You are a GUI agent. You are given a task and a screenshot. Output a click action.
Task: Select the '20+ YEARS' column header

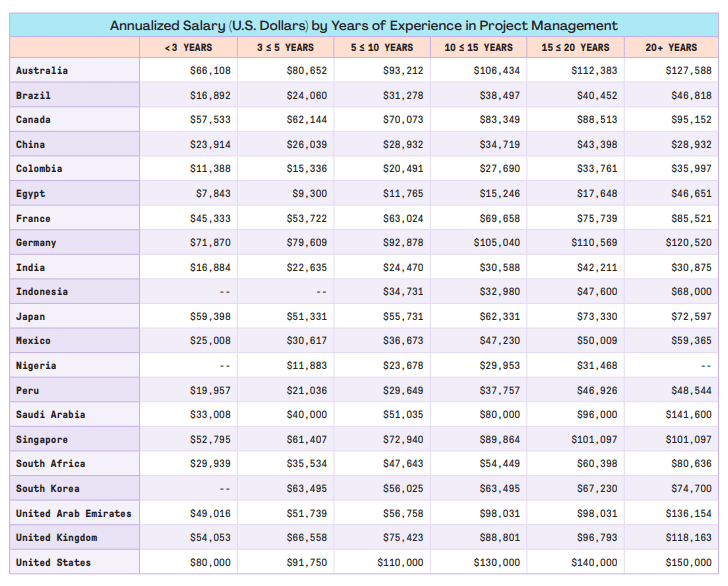point(671,47)
